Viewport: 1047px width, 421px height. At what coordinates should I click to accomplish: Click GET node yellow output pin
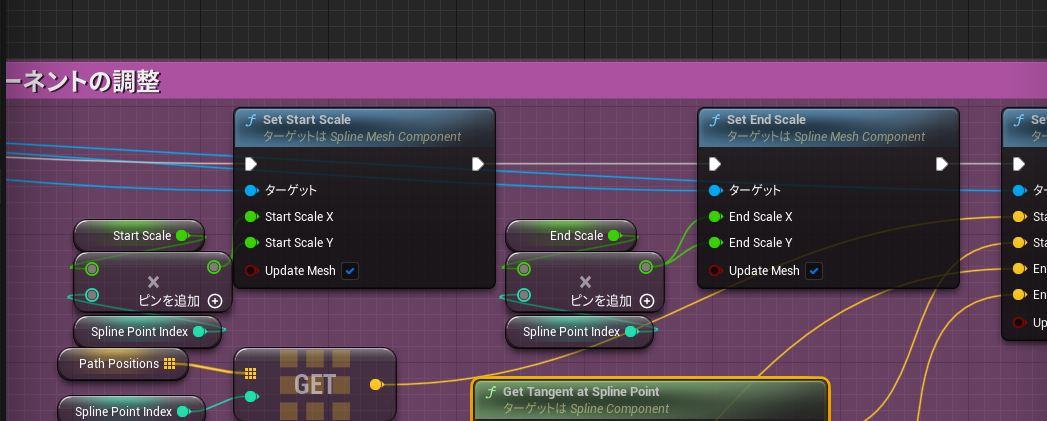point(376,384)
